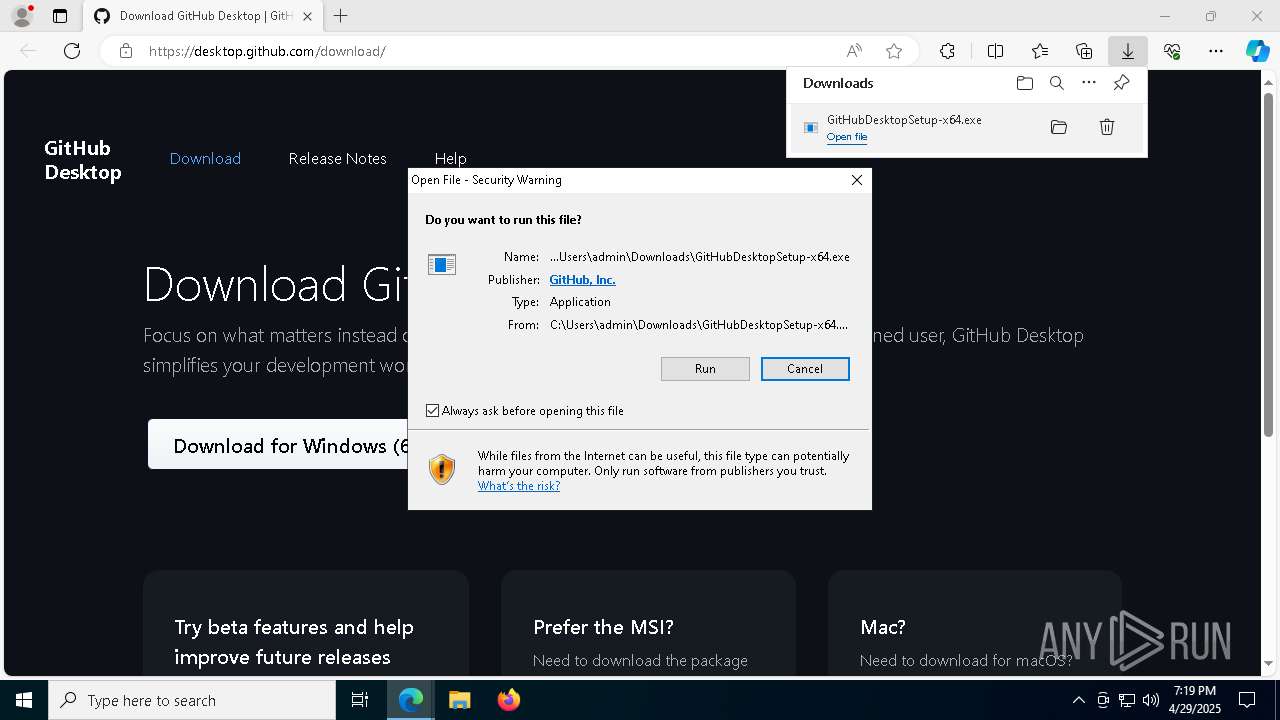Delete GitHubDesktopSetup-x64.exe download entry

pos(1107,127)
